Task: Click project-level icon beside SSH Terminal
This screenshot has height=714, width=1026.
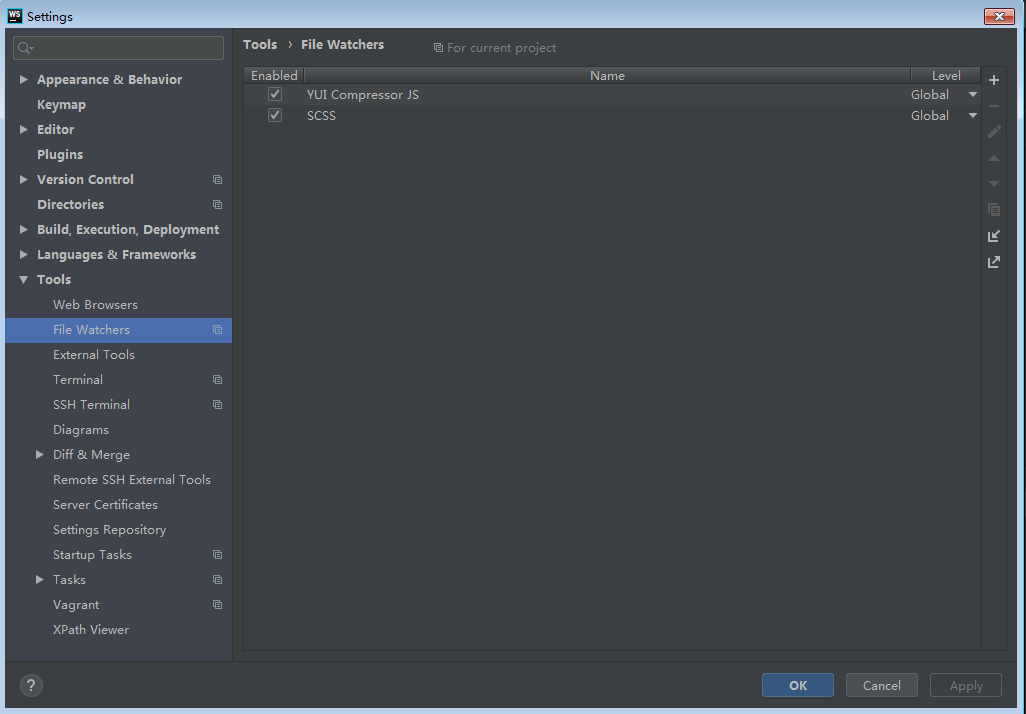Action: (x=217, y=404)
